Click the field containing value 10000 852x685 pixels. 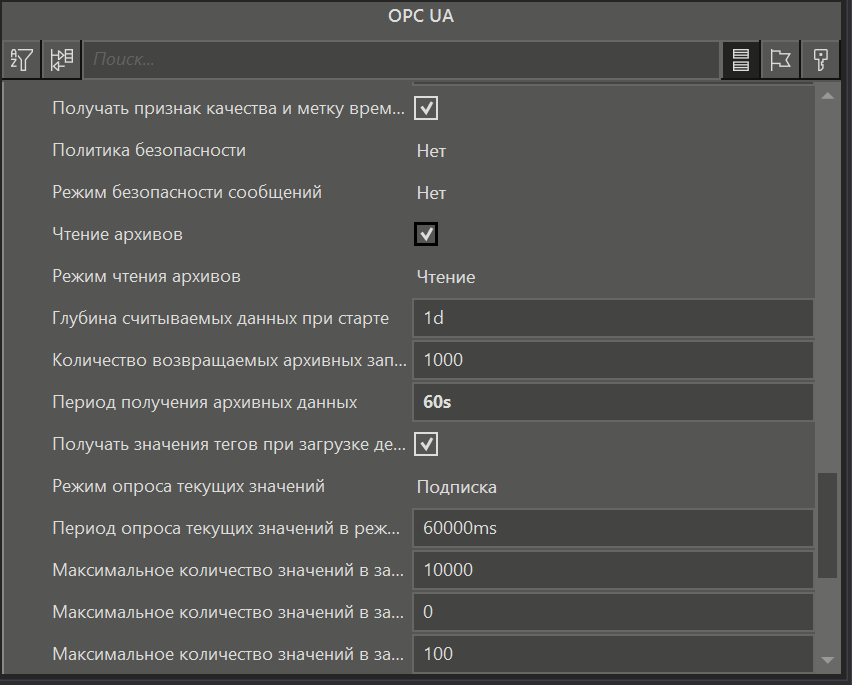click(612, 570)
